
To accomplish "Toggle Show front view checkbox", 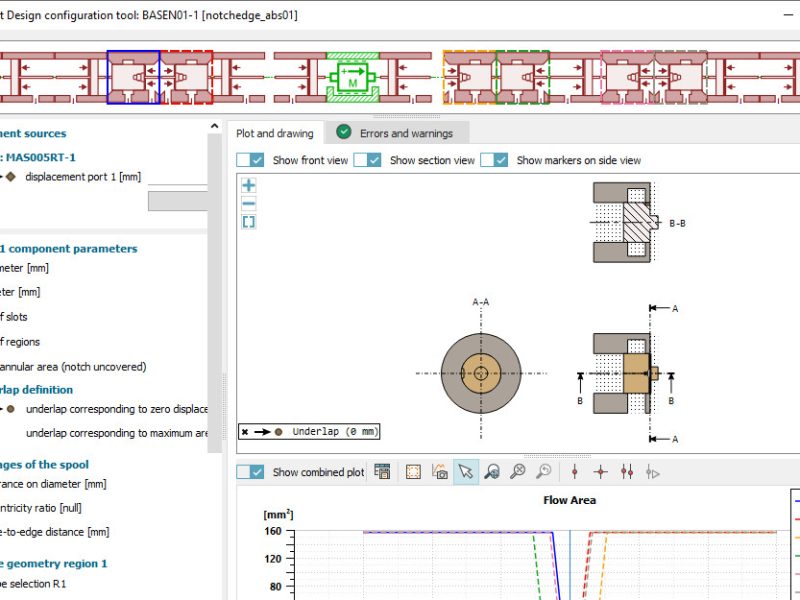I will (251, 160).
